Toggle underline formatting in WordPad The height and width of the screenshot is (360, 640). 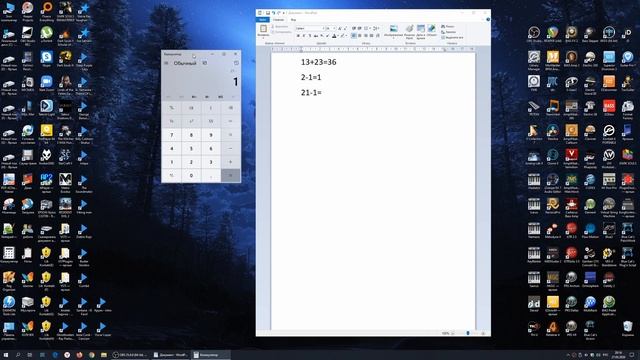[x=309, y=36]
